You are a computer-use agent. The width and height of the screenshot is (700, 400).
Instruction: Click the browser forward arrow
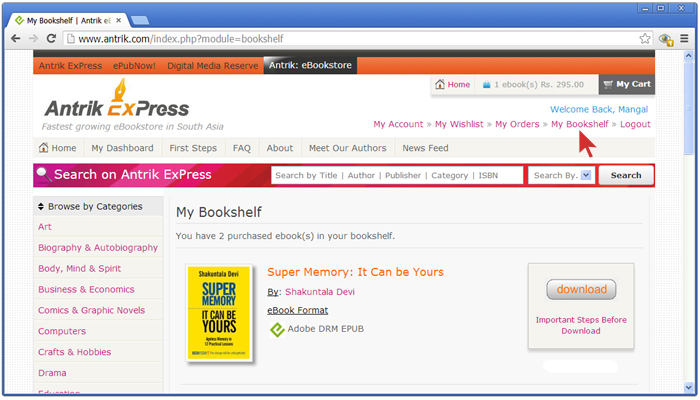[x=33, y=38]
